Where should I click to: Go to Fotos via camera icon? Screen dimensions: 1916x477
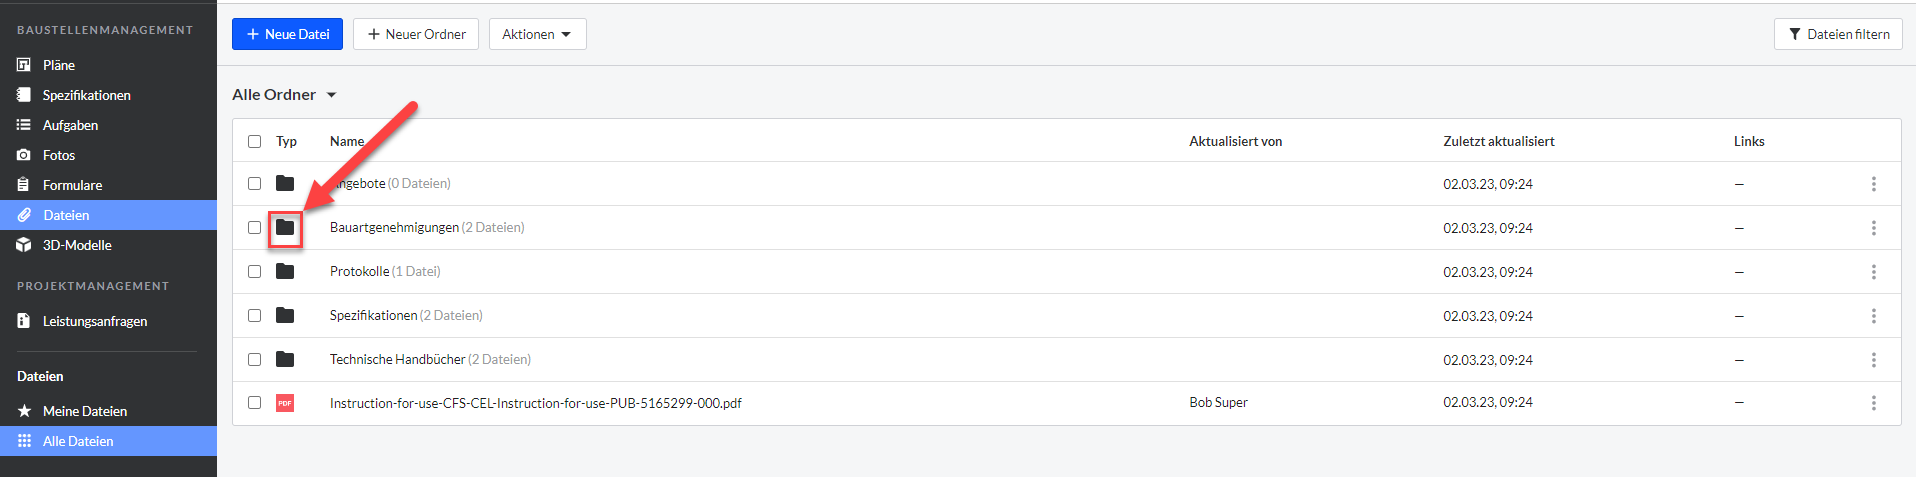click(24, 155)
